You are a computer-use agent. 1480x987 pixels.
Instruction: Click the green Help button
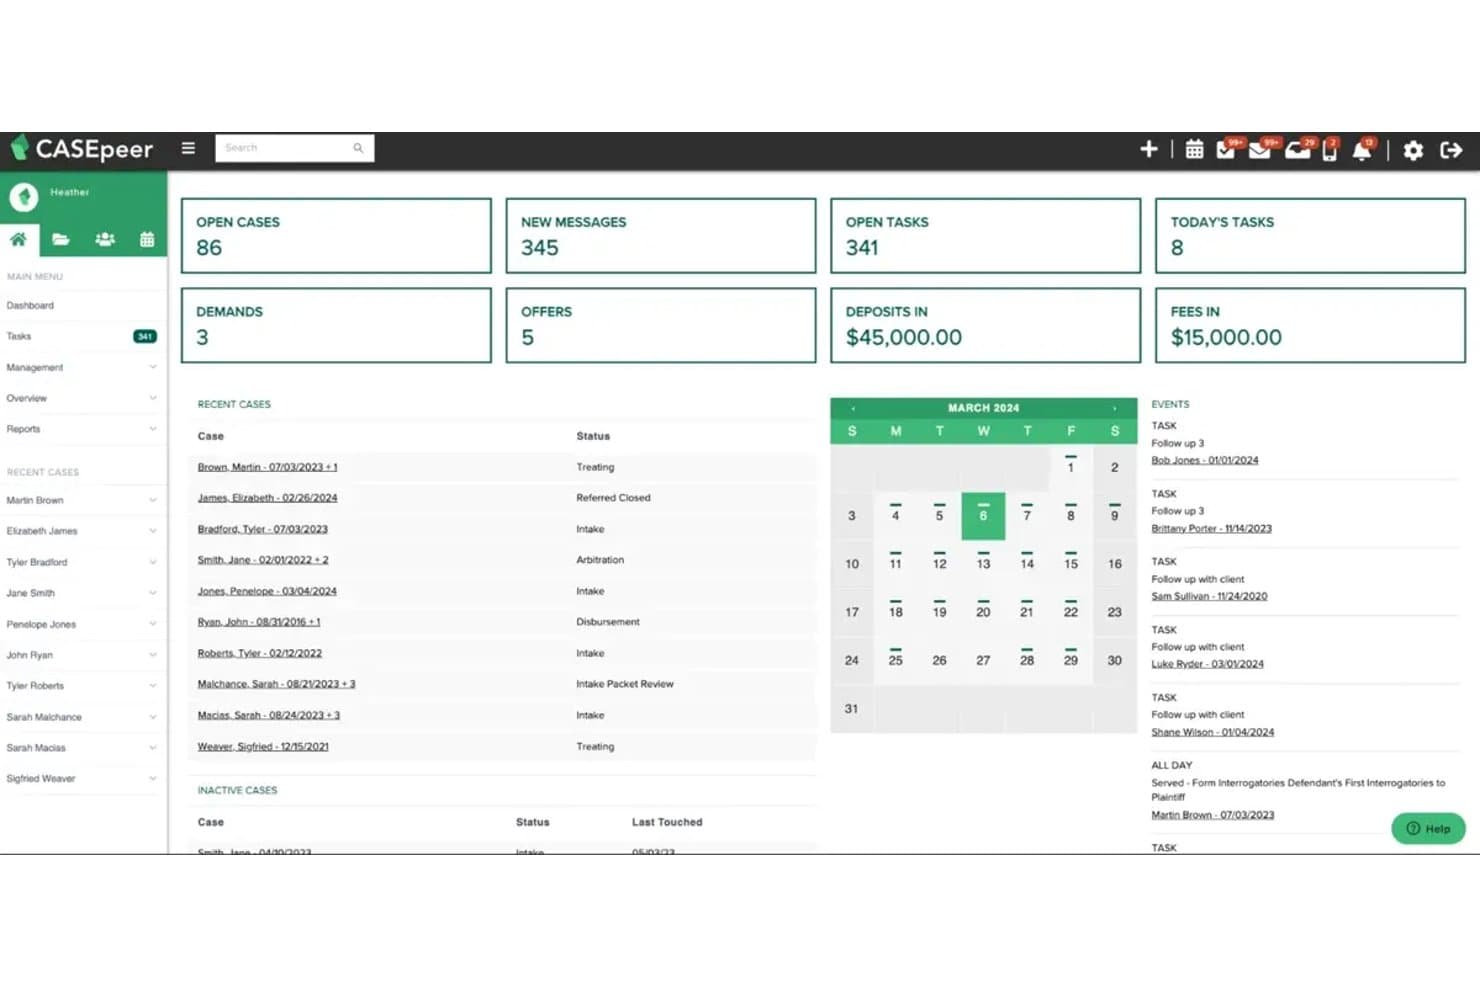coord(1428,828)
